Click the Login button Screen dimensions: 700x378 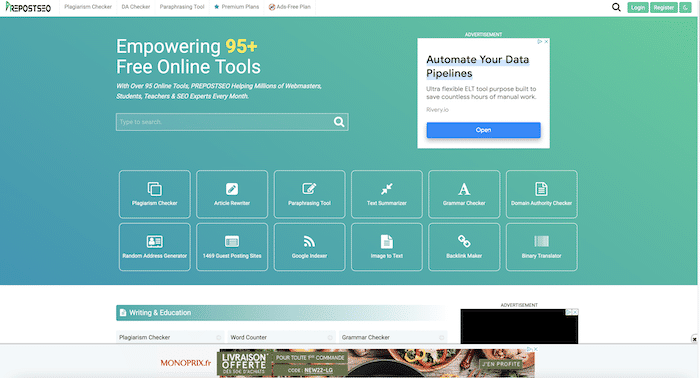click(638, 8)
